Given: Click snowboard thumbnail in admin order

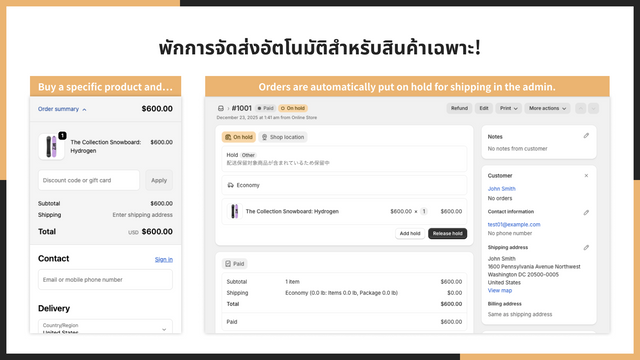Looking at the screenshot, I should (235, 211).
